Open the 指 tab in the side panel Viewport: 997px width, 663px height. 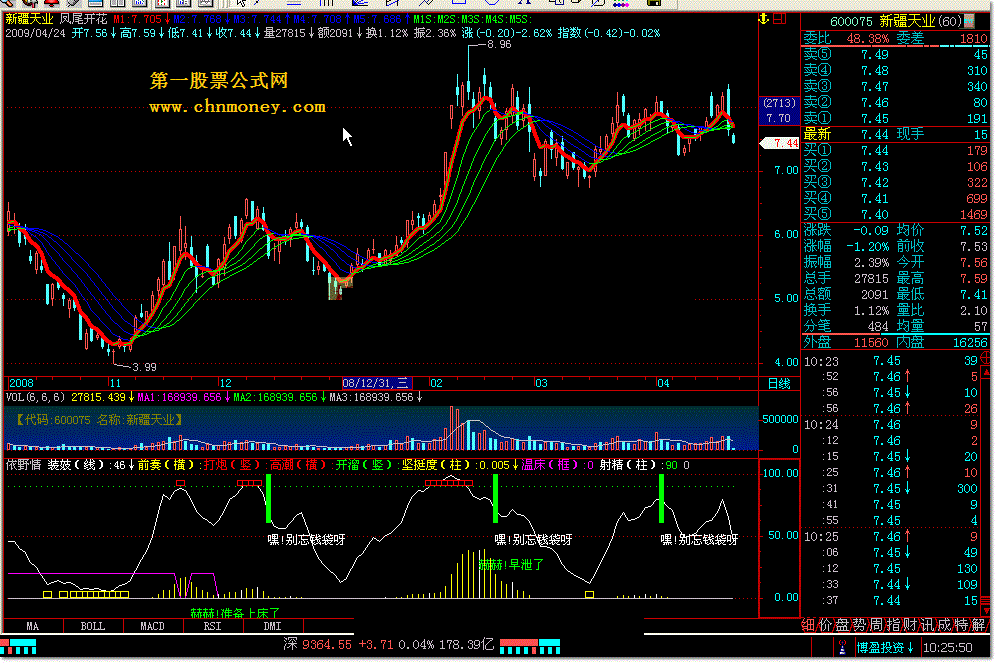(x=893, y=625)
